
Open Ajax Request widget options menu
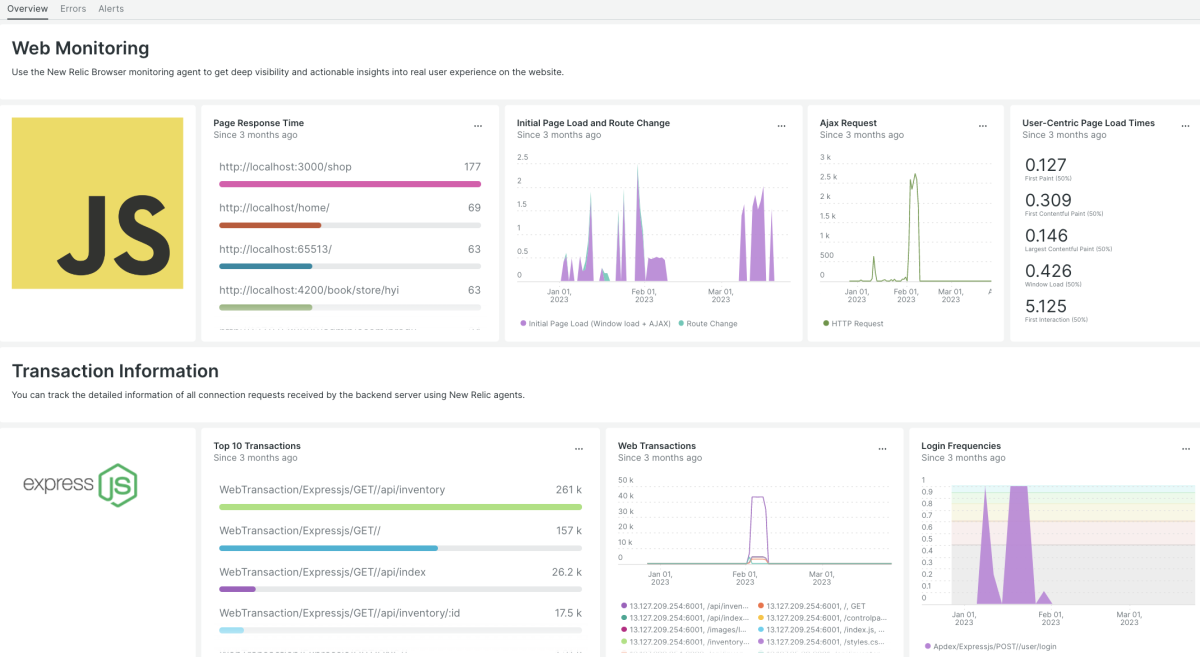[x=983, y=126]
